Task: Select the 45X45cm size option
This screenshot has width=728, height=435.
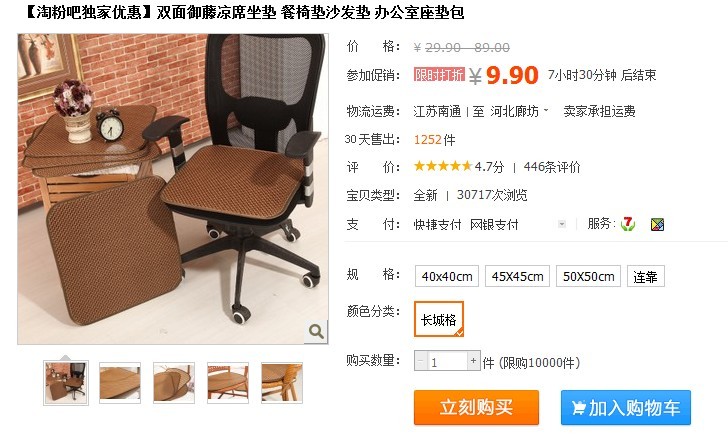Action: (517, 276)
